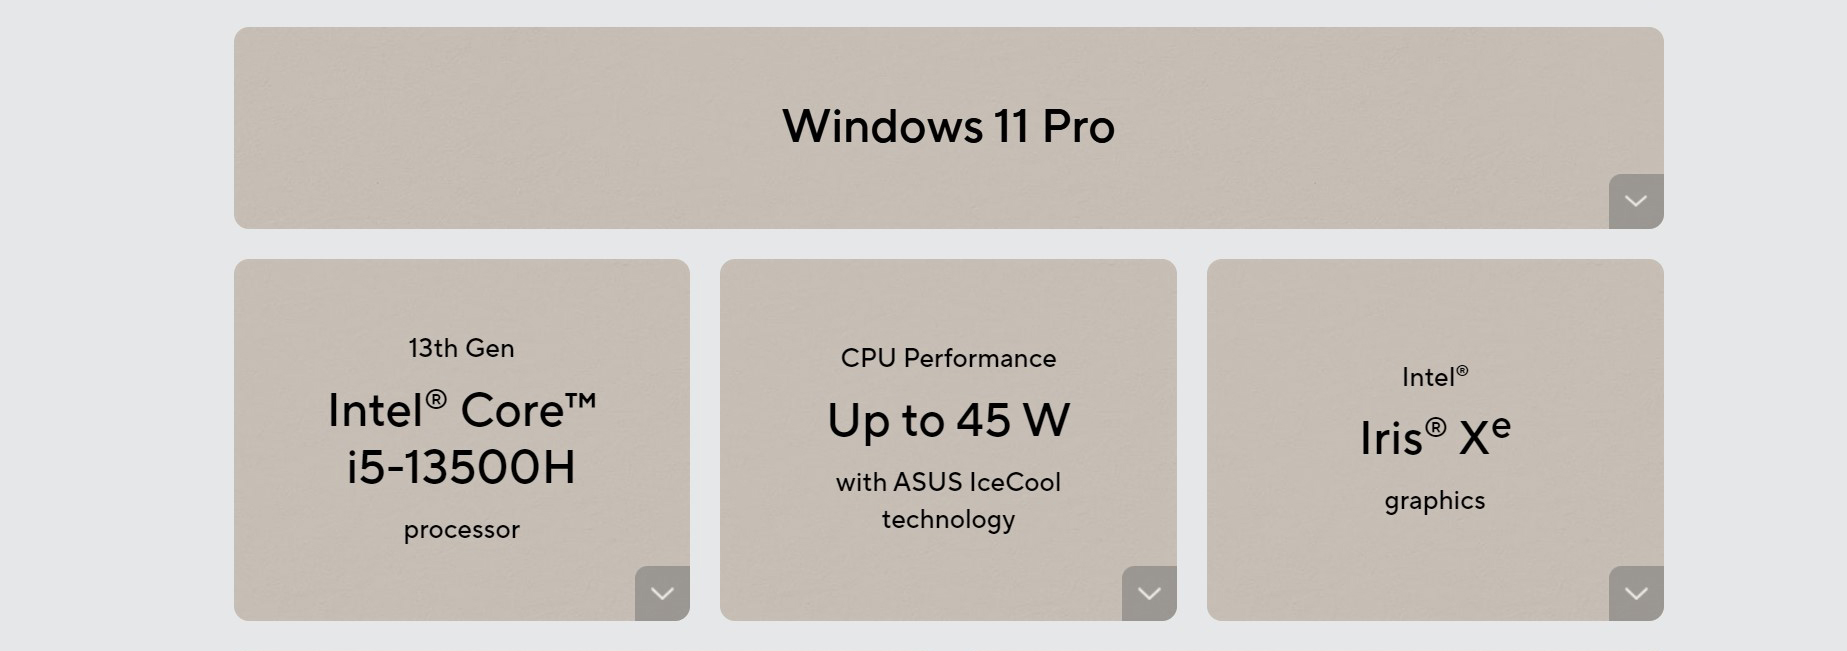Select the wide operating system card
Screen dimensions: 1847x651
[948, 128]
